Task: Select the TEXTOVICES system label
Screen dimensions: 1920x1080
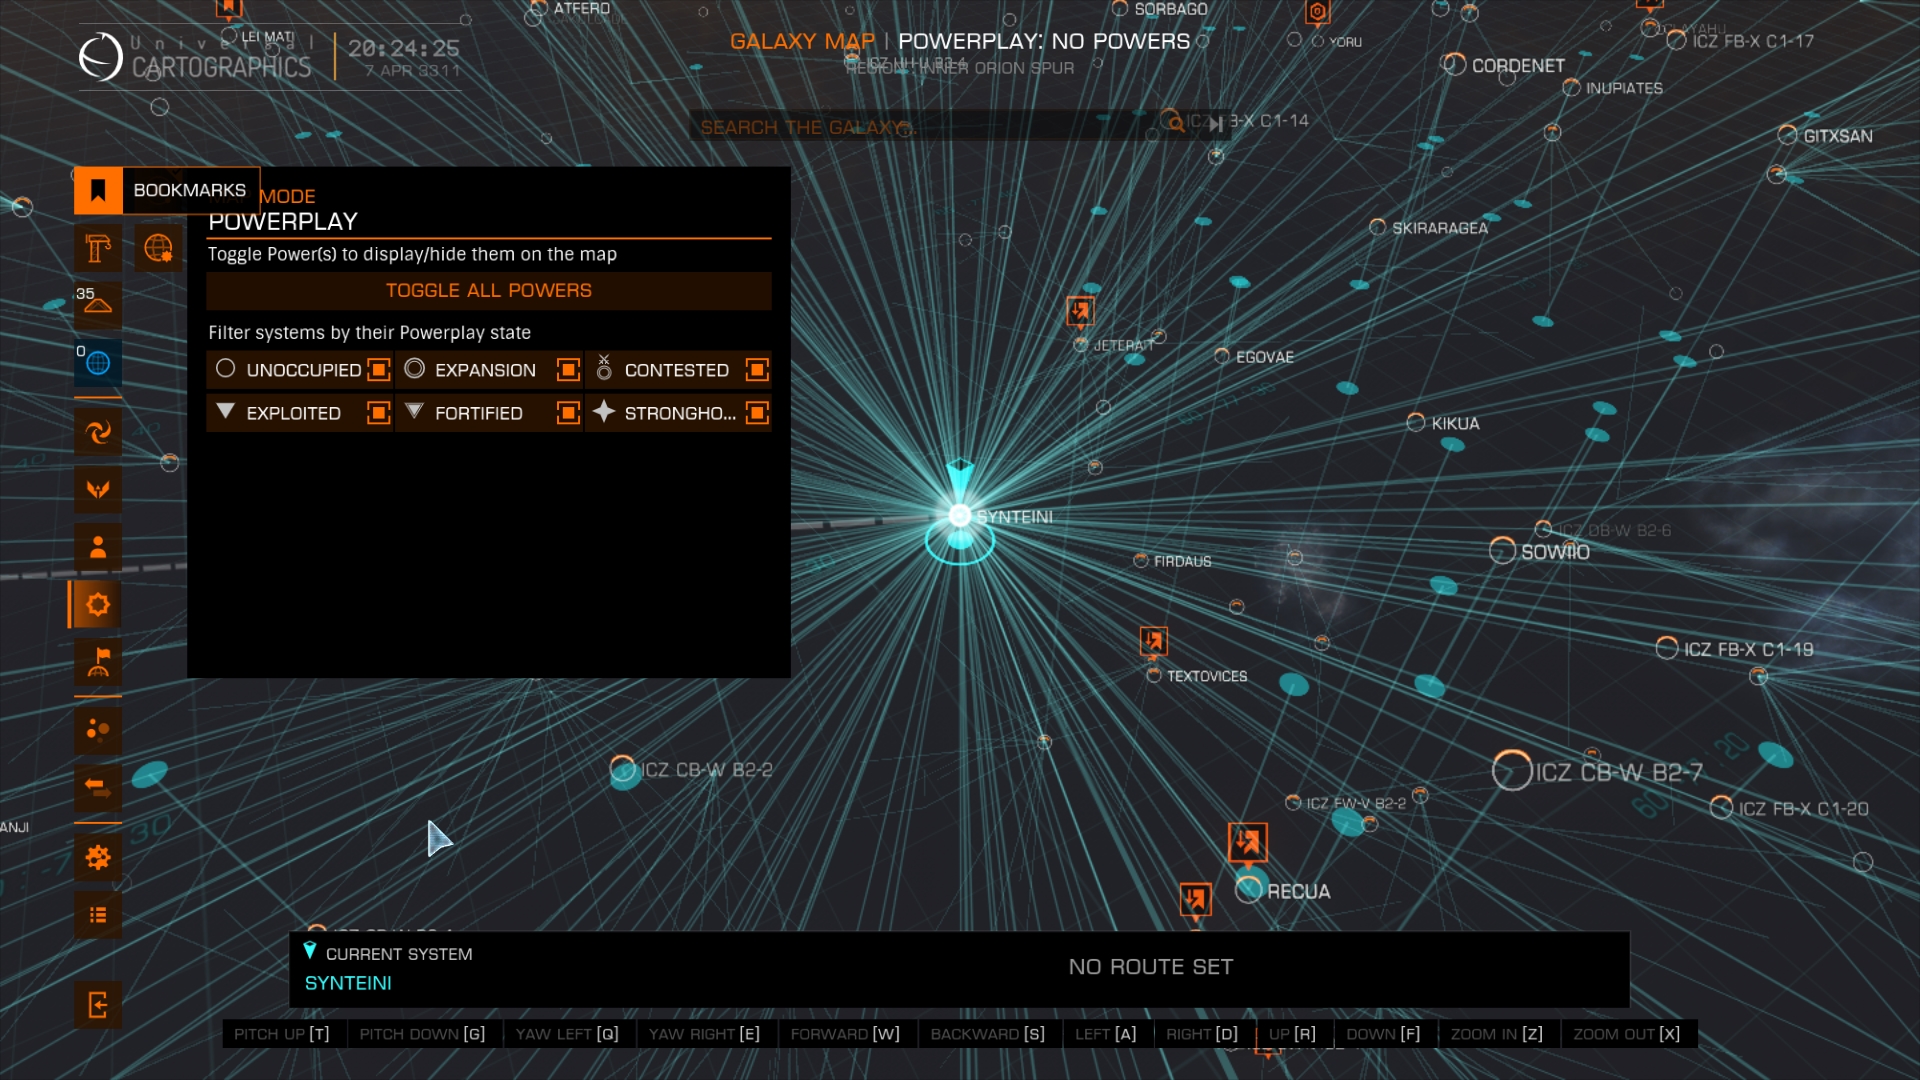Action: point(1207,677)
